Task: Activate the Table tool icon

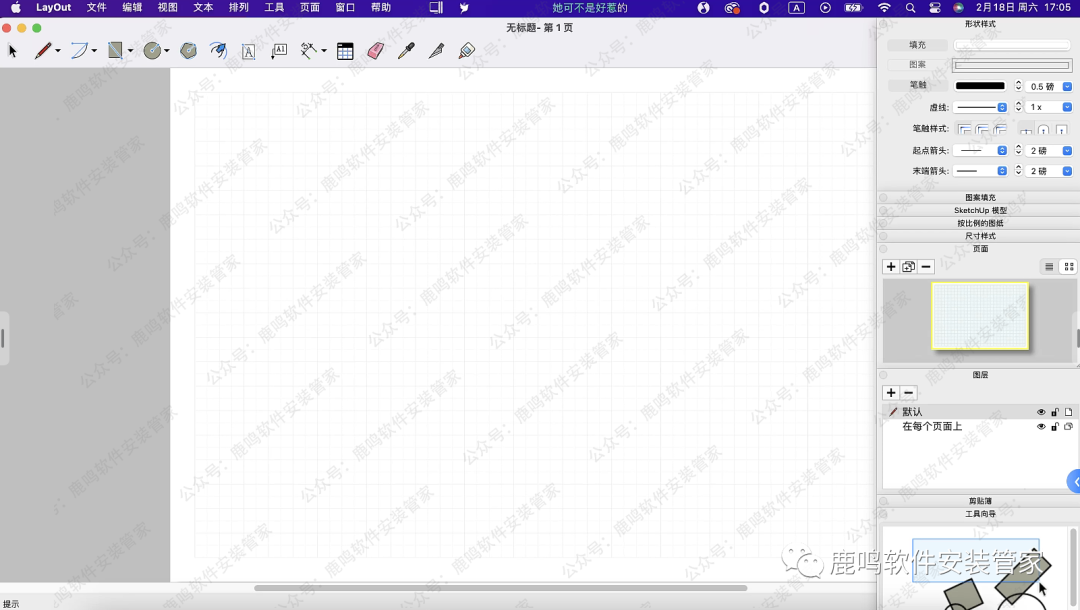Action: tap(345, 51)
